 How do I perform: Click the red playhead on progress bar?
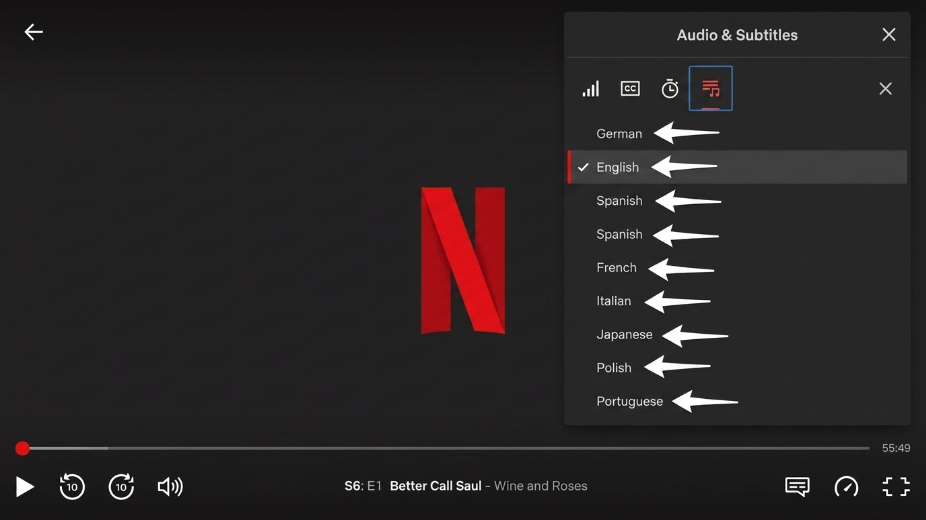click(x=22, y=449)
